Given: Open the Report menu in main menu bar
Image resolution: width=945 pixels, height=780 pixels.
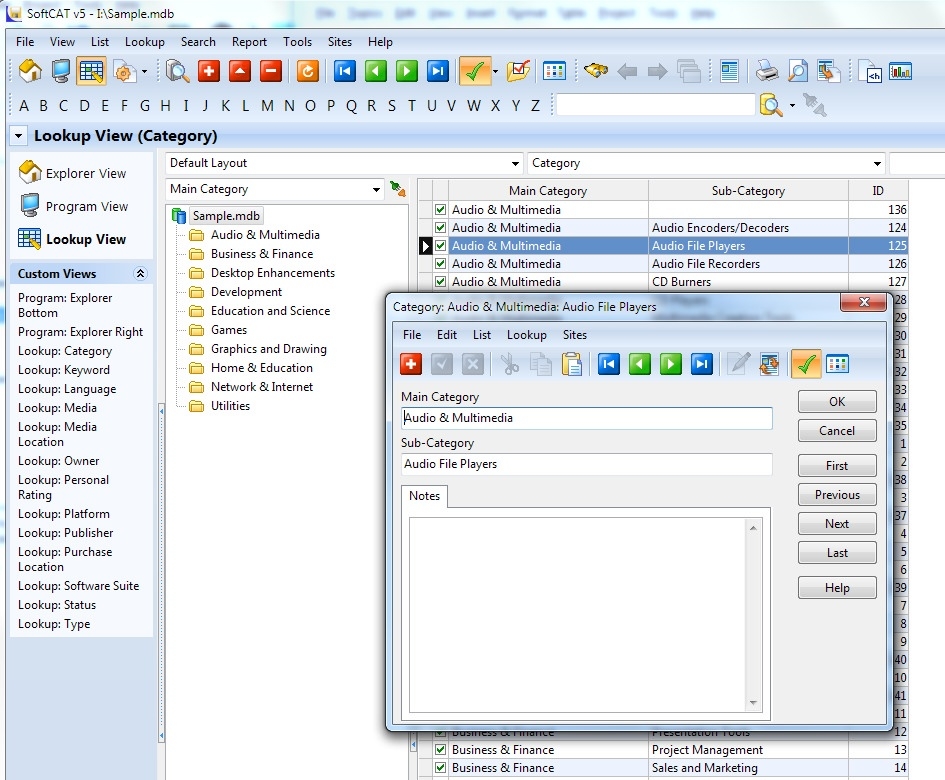Looking at the screenshot, I should point(249,42).
